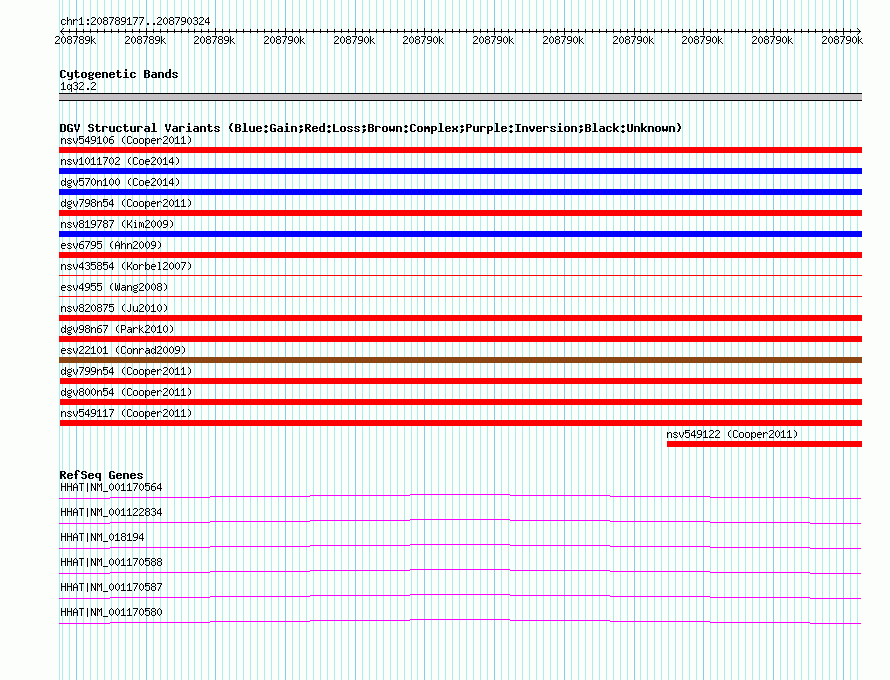Click the RefSeq Genes track title
The height and width of the screenshot is (680, 890).
[101, 475]
